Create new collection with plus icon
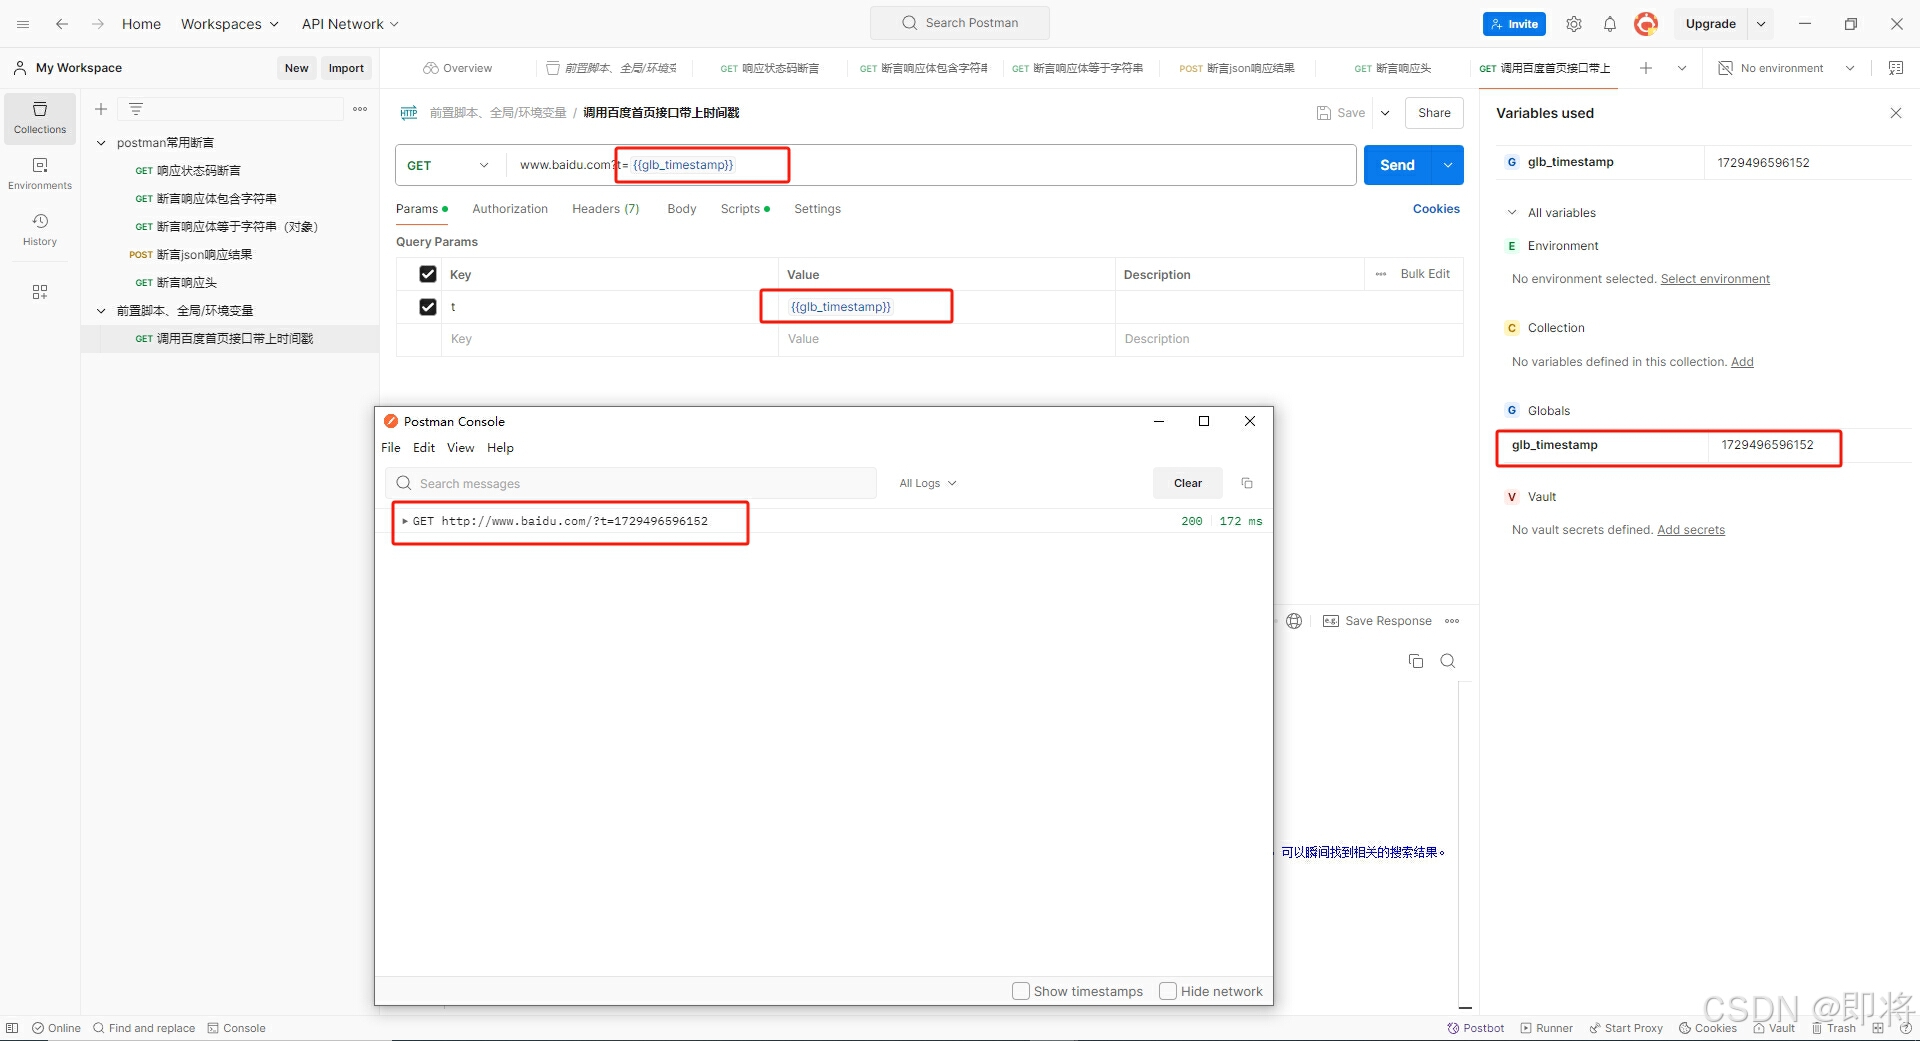The width and height of the screenshot is (1920, 1041). tap(101, 109)
